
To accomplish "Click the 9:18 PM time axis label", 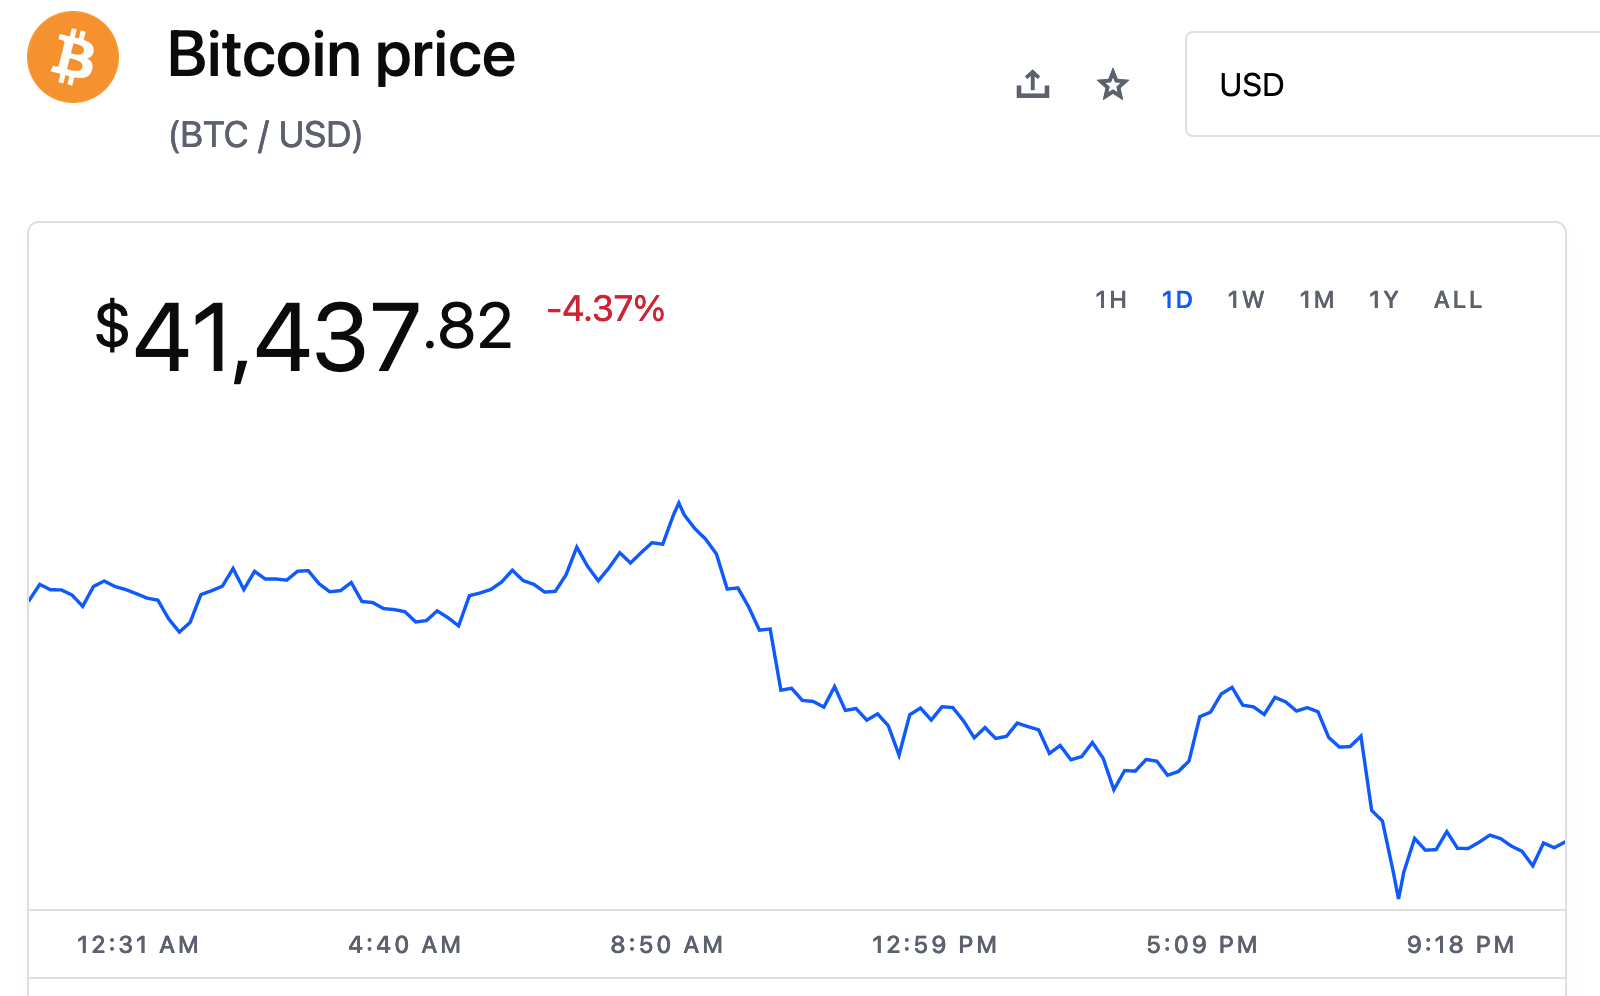I will click(x=1461, y=945).
